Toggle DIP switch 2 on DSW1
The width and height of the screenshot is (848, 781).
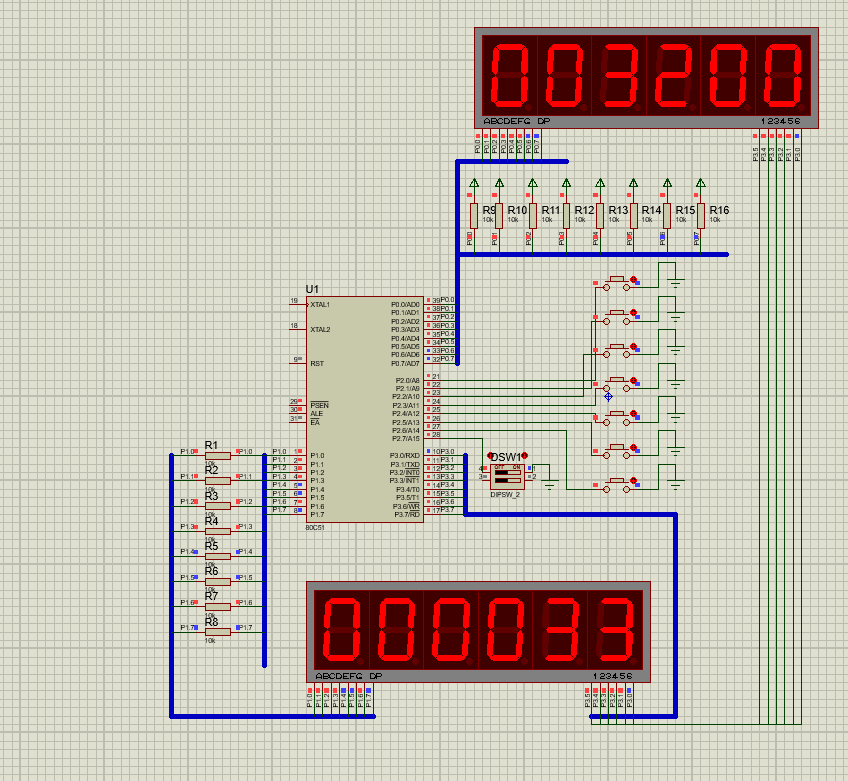[x=508, y=480]
